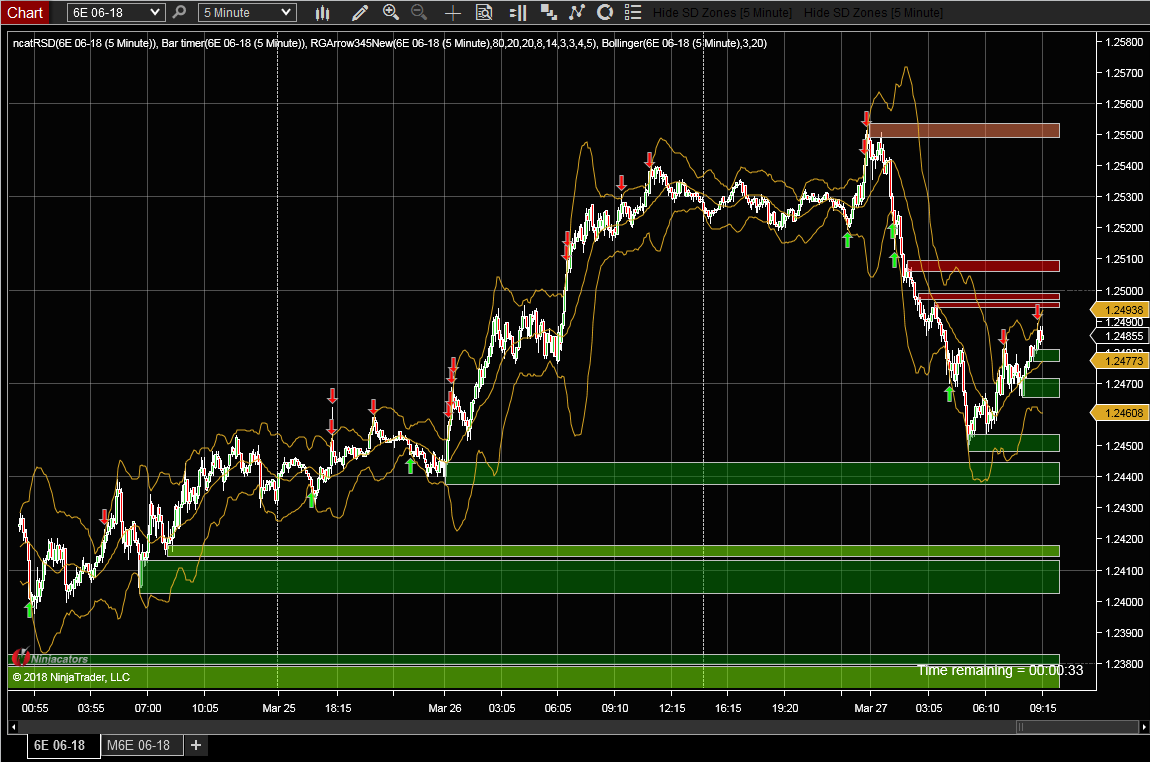Click the 00:55 time label on the axis
This screenshot has height=762, width=1150.
(34, 708)
